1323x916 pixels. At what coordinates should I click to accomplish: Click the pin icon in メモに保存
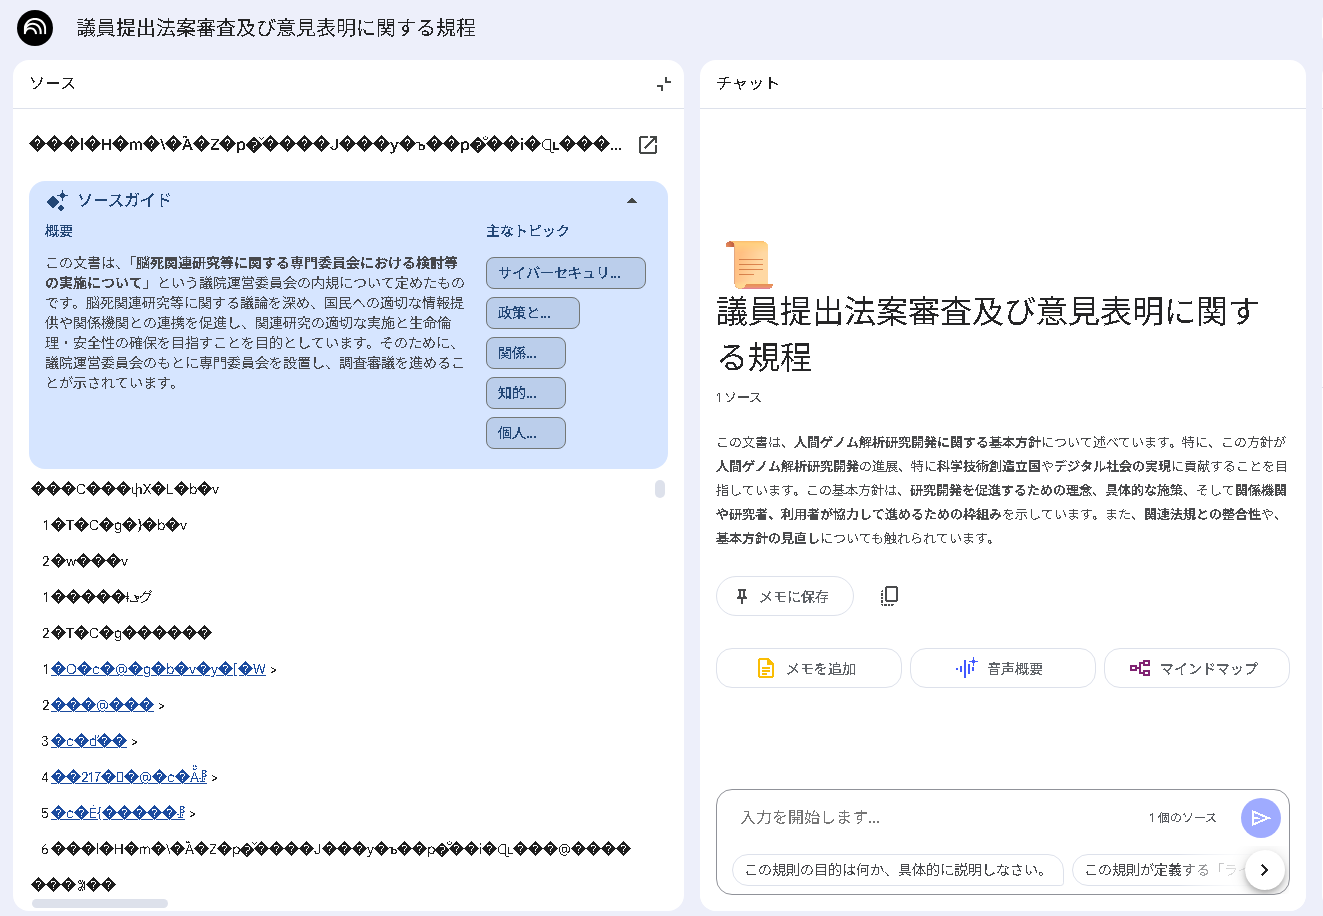[742, 596]
